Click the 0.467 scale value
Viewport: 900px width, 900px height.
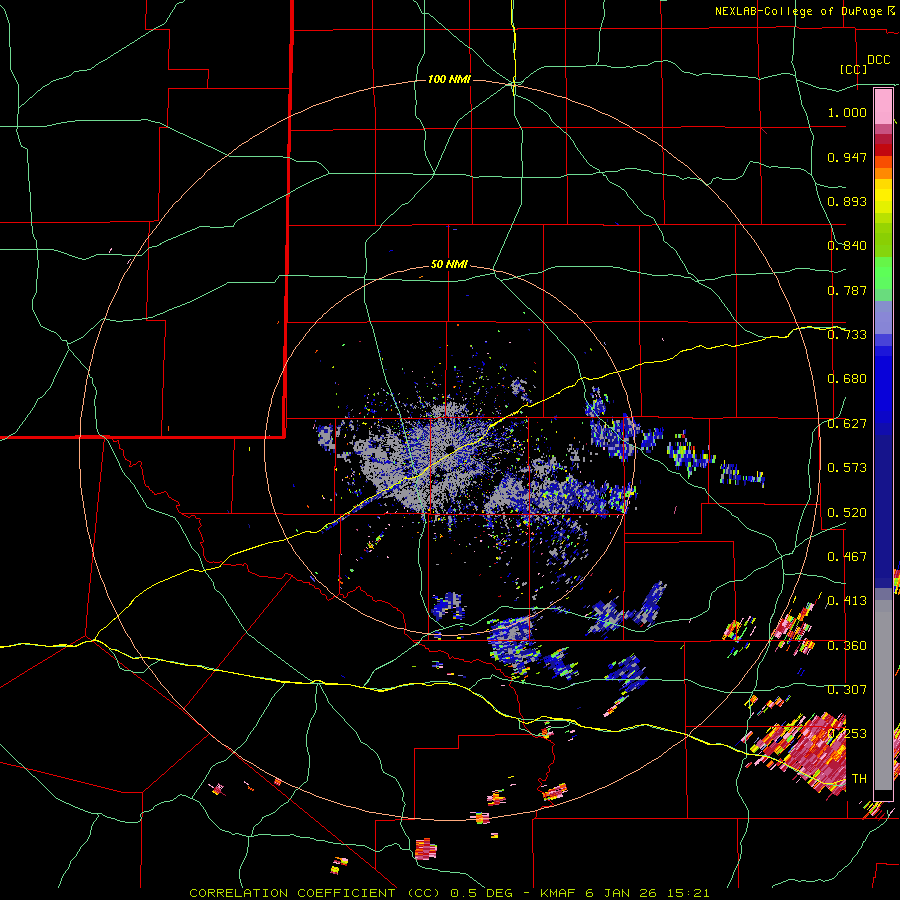tap(847, 557)
